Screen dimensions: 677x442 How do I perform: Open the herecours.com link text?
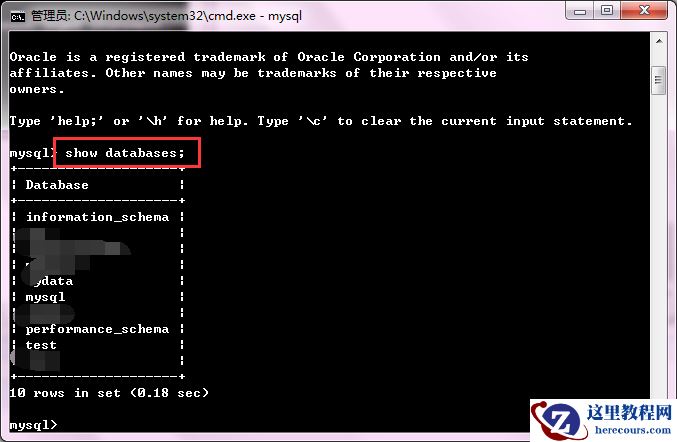[632, 430]
